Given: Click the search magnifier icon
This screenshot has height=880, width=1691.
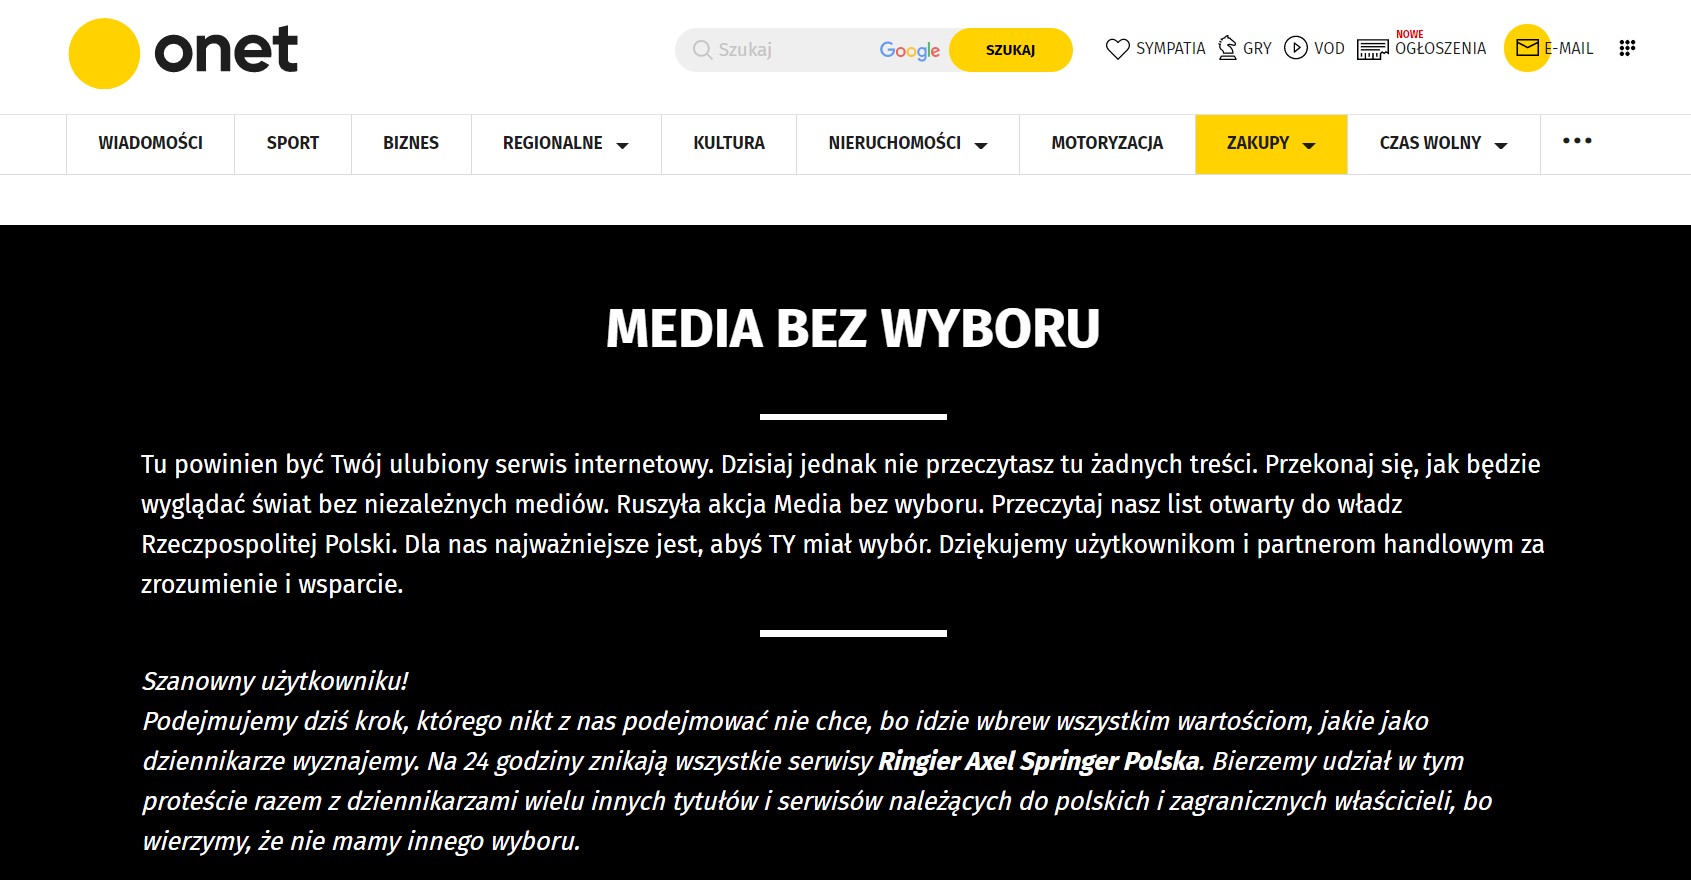Looking at the screenshot, I should 702,50.
